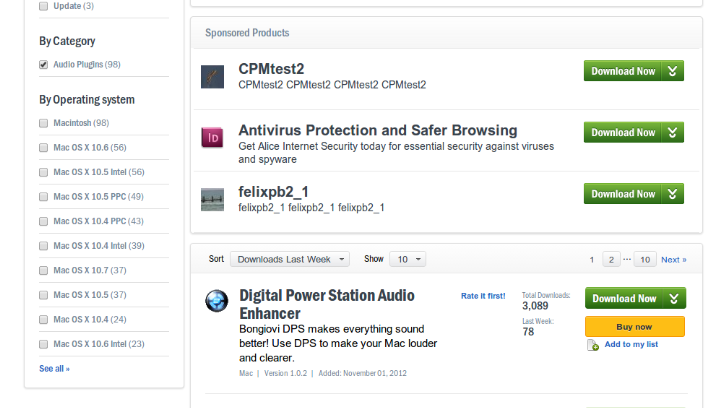Click the Add to my list plus icon

pyautogui.click(x=592, y=345)
